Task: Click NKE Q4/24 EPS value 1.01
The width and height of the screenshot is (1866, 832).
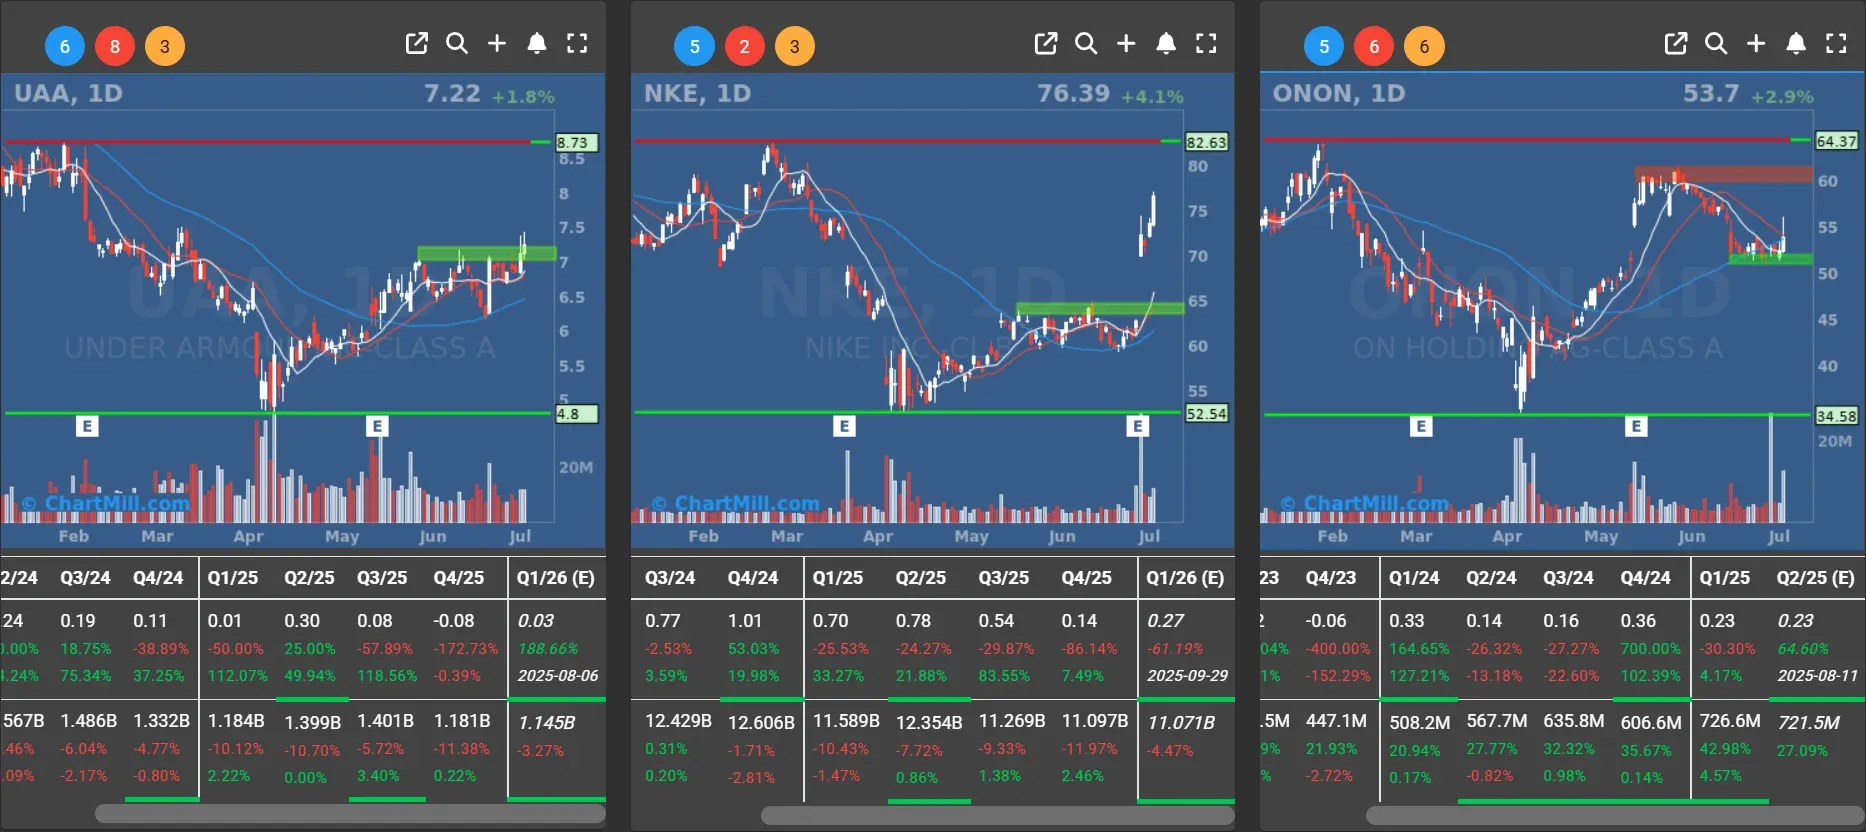Action: pos(745,621)
